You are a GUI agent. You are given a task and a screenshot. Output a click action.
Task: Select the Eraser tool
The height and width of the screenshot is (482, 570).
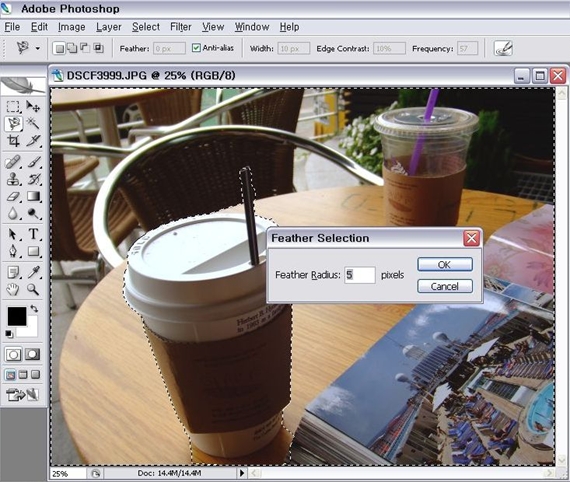point(13,197)
